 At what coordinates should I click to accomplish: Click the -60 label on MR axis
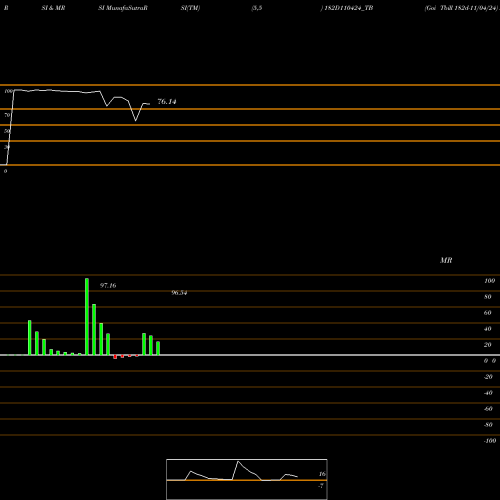click(x=488, y=409)
